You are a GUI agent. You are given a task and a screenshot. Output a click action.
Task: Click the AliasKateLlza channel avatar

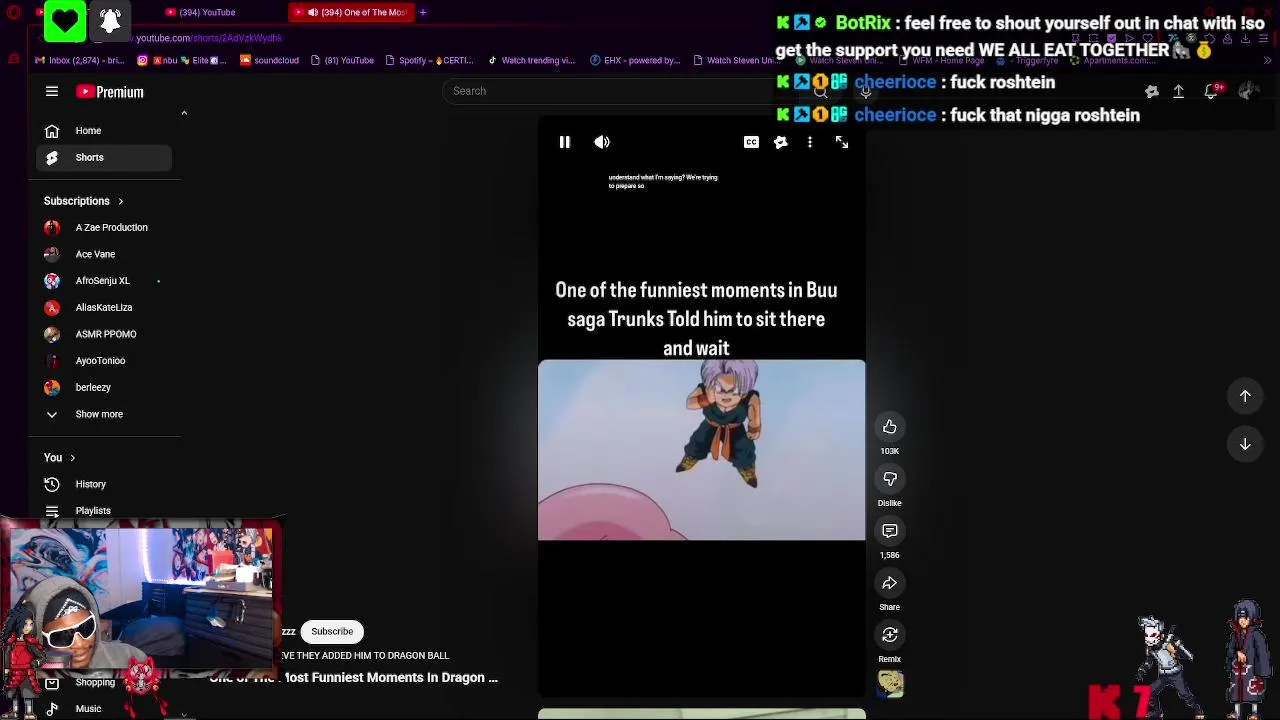[x=52, y=308]
